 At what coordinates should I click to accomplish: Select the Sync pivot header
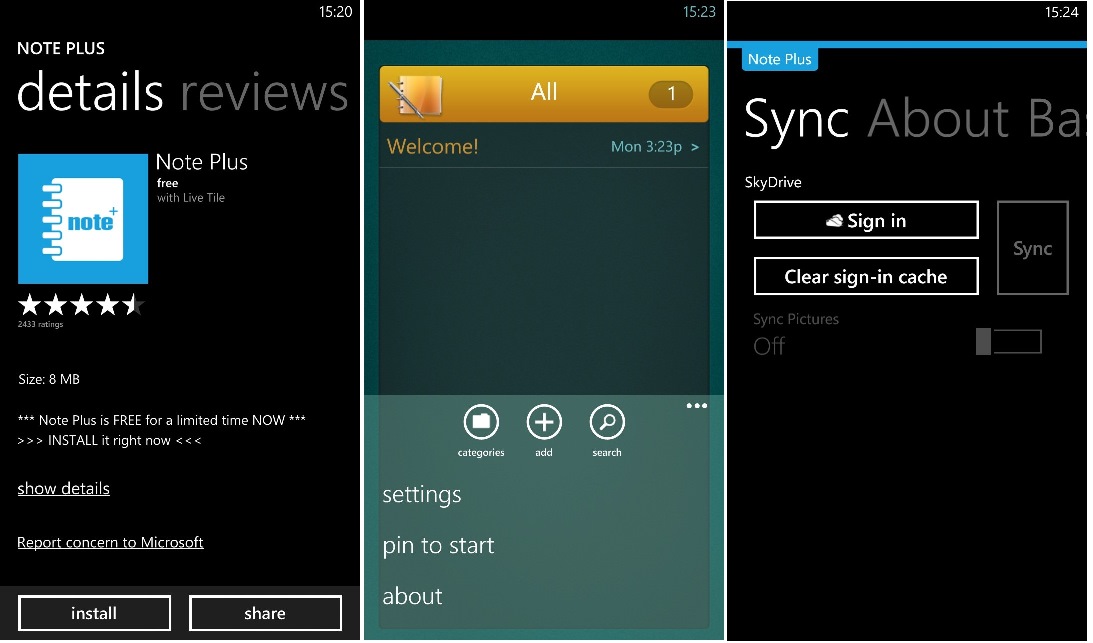[796, 120]
